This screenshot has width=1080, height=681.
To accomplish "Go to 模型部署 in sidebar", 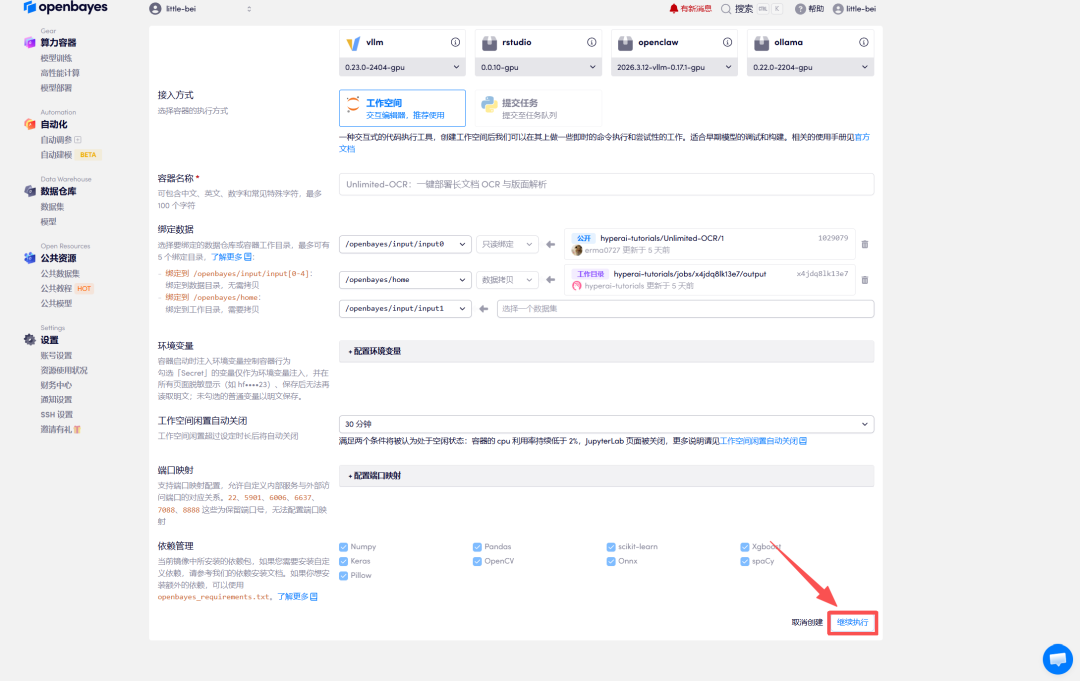I will [x=56, y=88].
